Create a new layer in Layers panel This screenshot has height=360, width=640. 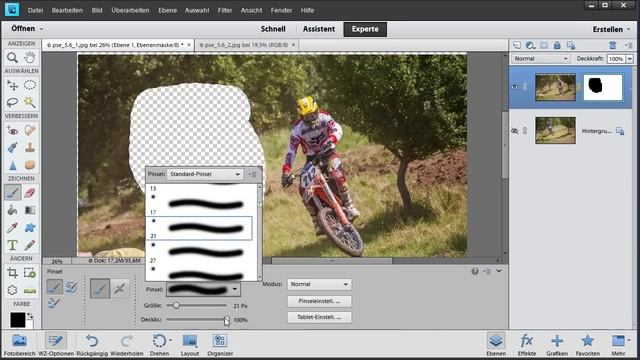(517, 45)
